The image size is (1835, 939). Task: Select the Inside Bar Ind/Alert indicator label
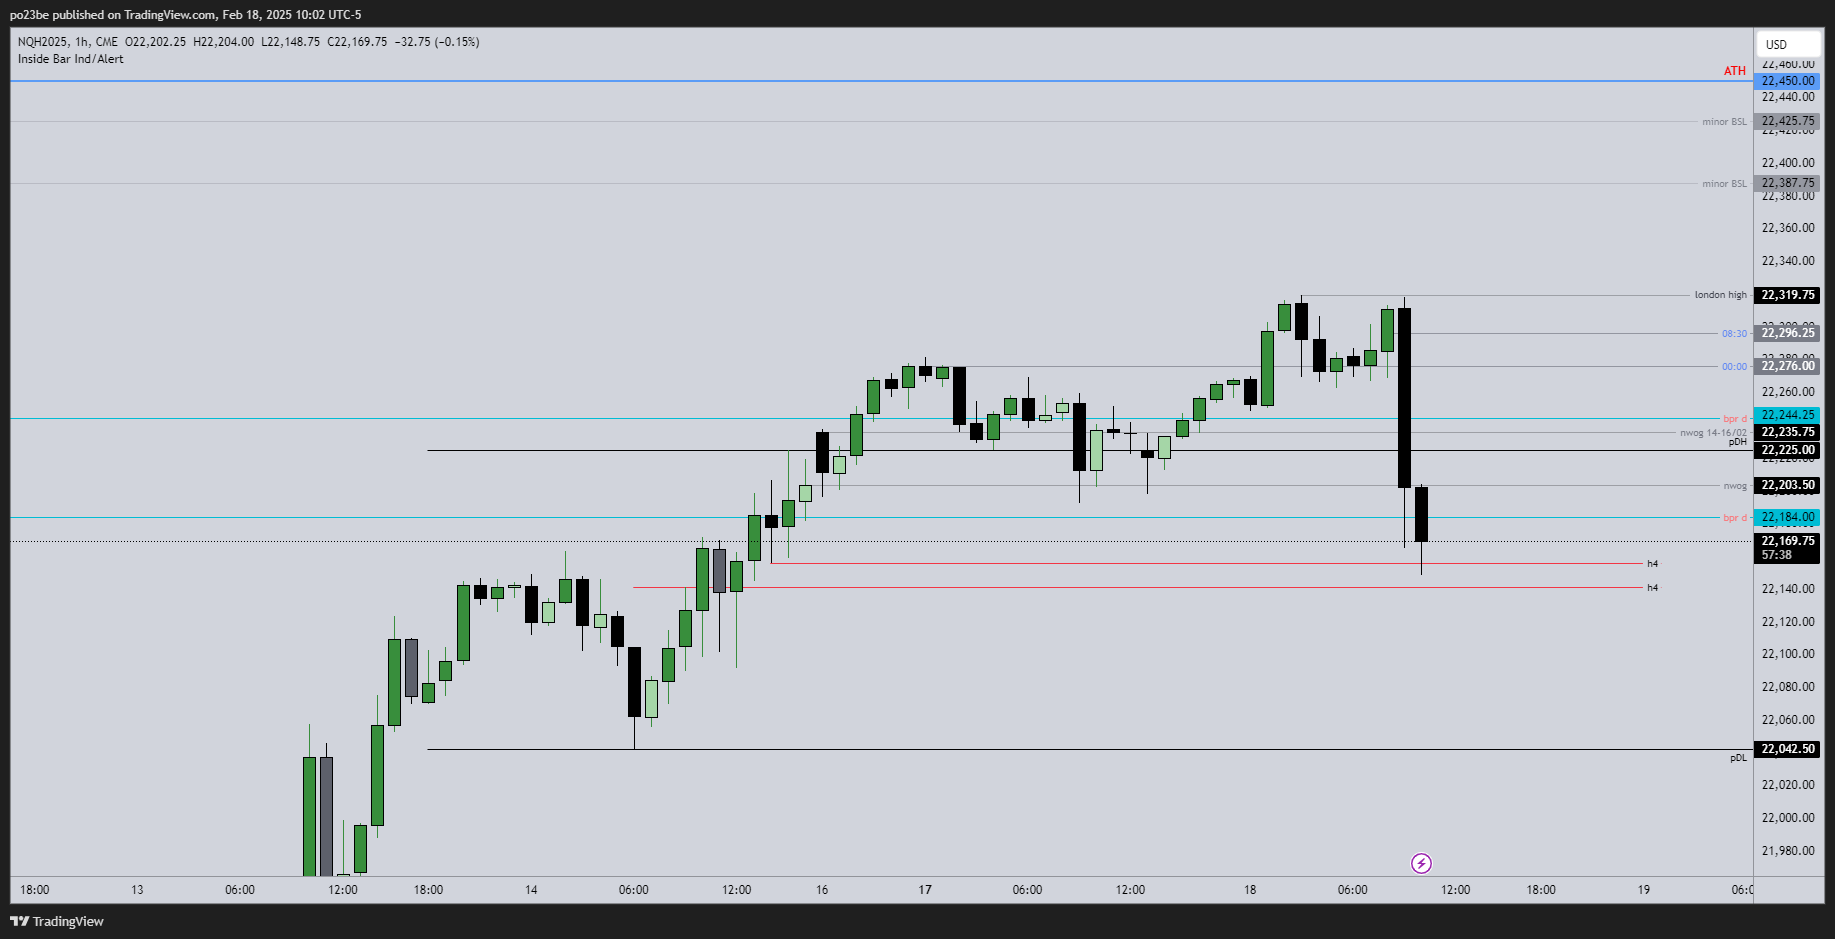click(x=71, y=59)
